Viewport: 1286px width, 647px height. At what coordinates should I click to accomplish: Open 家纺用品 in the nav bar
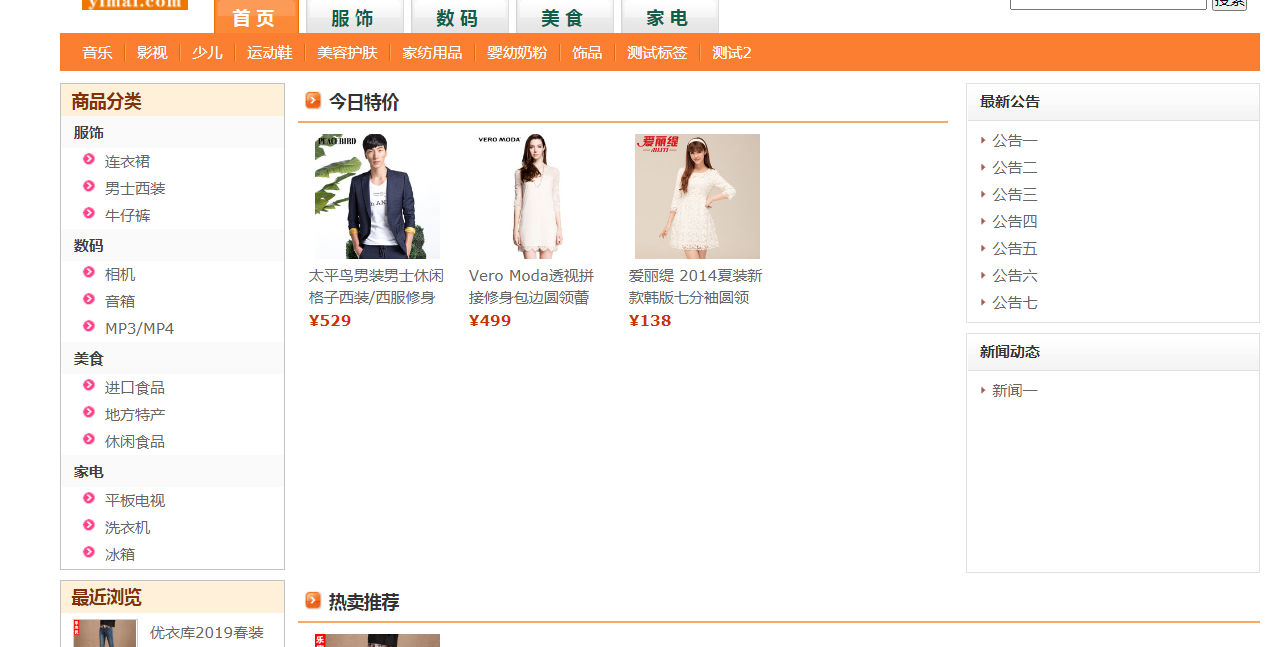[432, 53]
